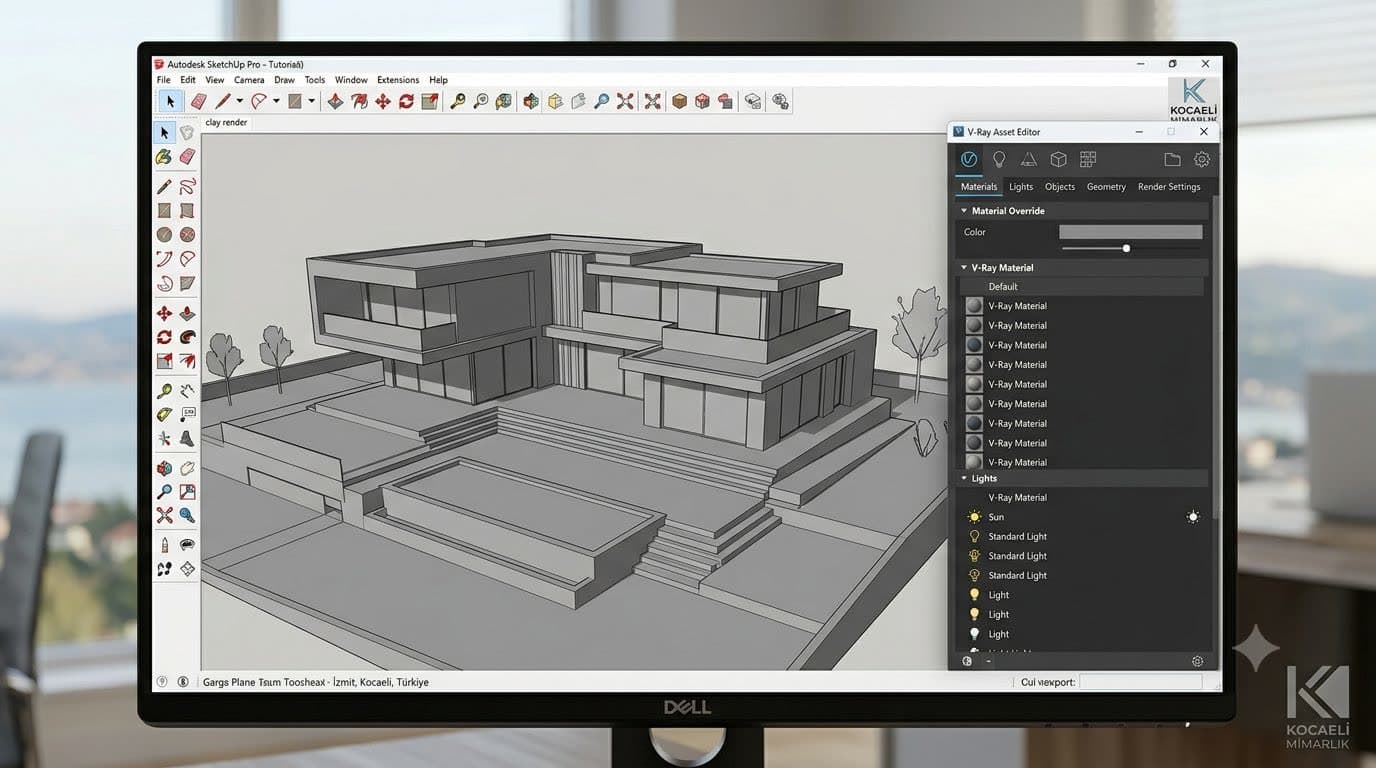Image resolution: width=1376 pixels, height=768 pixels.
Task: Open the Extensions menu
Action: [x=398, y=80]
